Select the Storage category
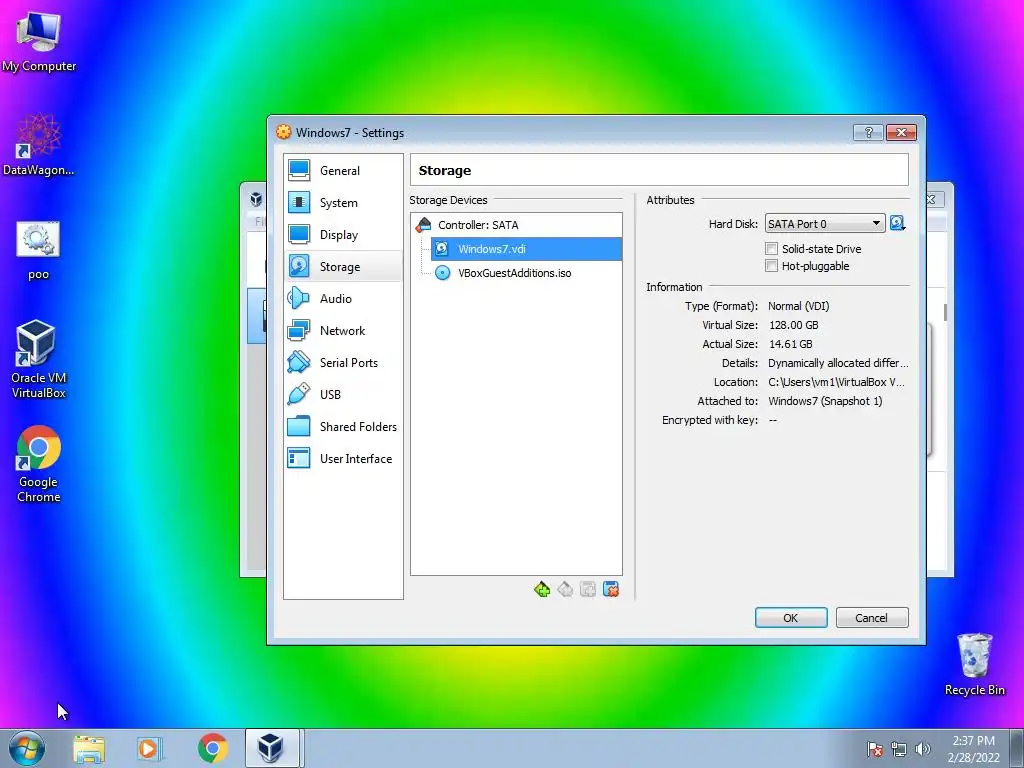 click(343, 266)
